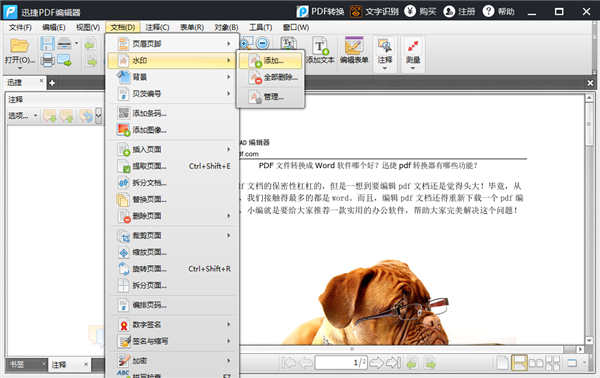
Task: Switch to single page layout icon
Action: (502, 363)
